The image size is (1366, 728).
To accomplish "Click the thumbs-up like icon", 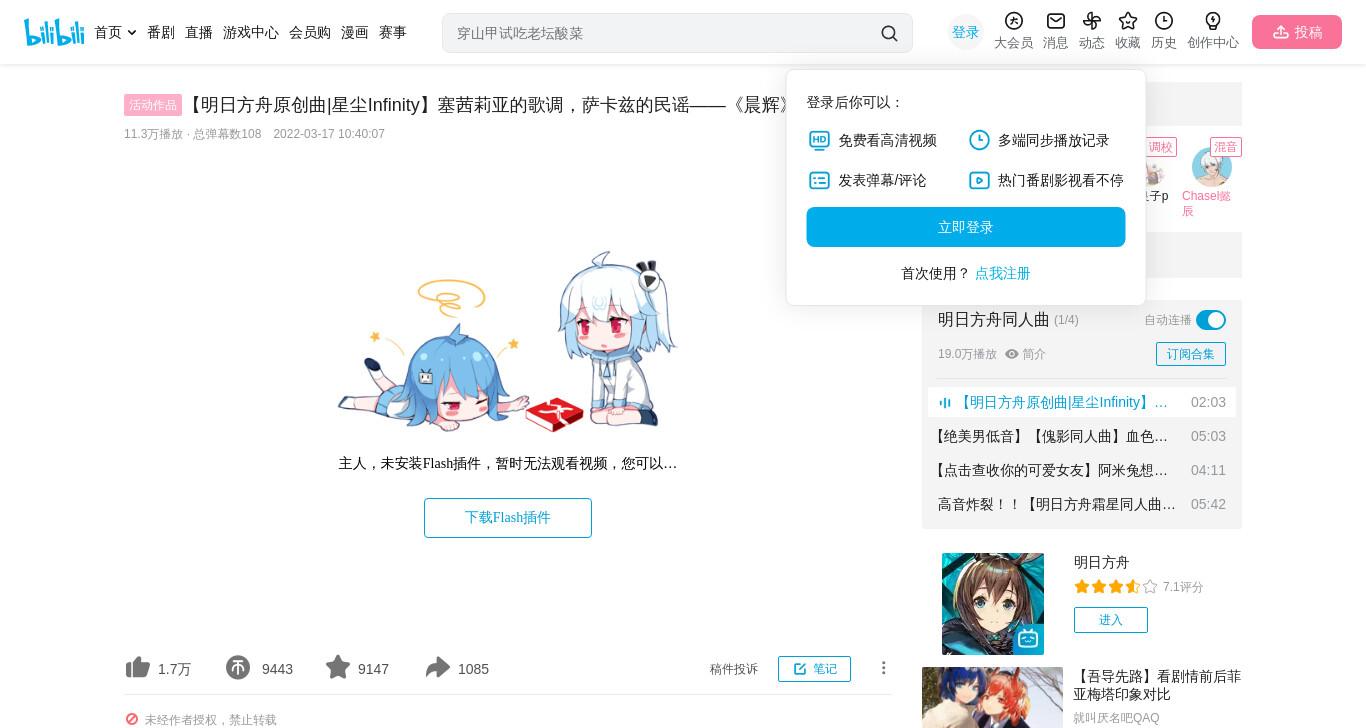I will (138, 668).
